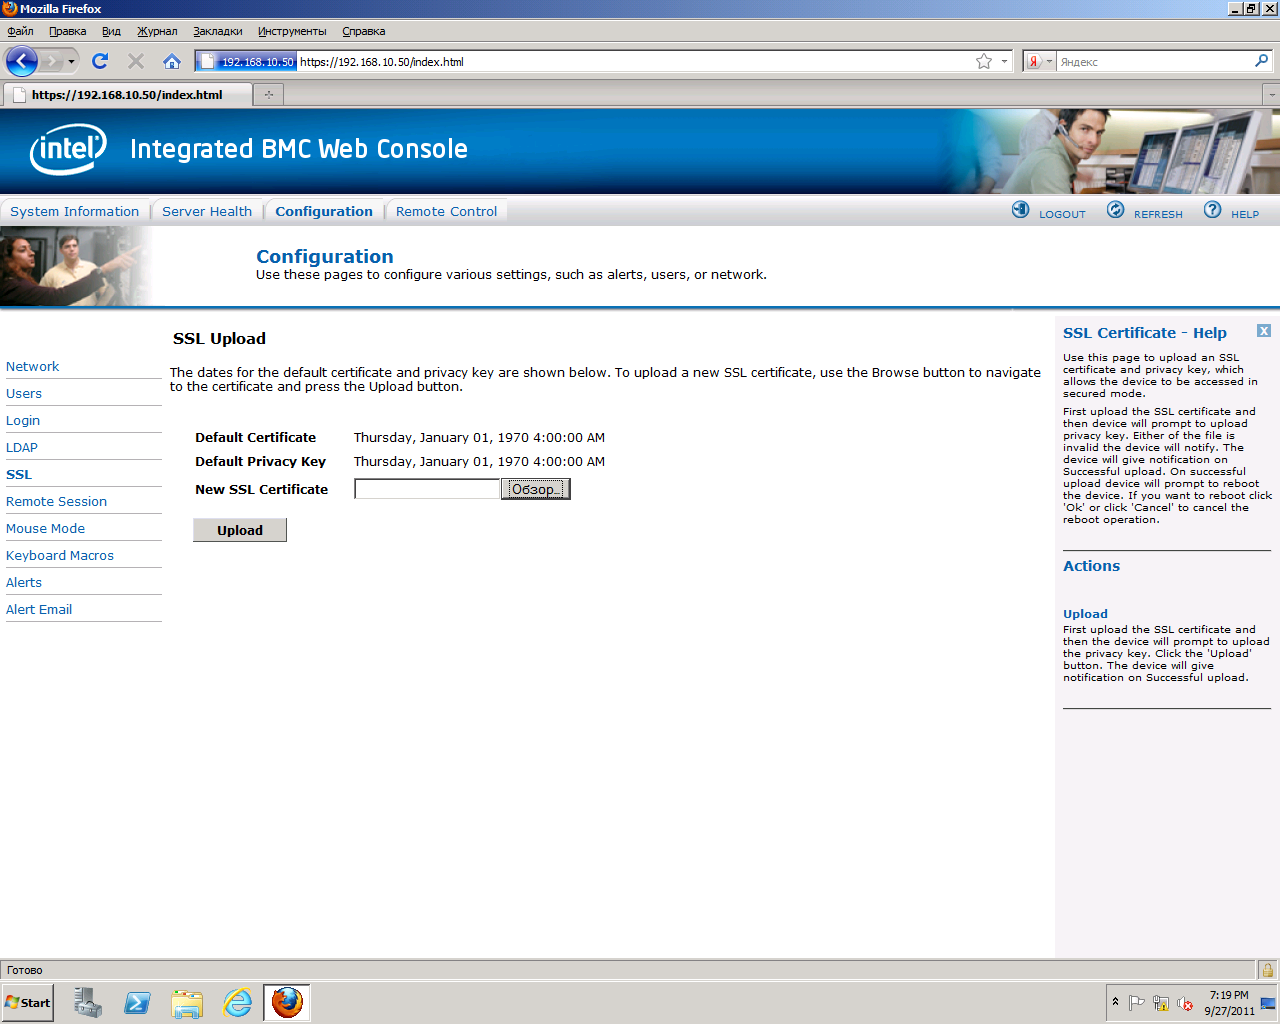Open the Remote Session settings link
The width and height of the screenshot is (1280, 1024).
pyautogui.click(x=56, y=501)
